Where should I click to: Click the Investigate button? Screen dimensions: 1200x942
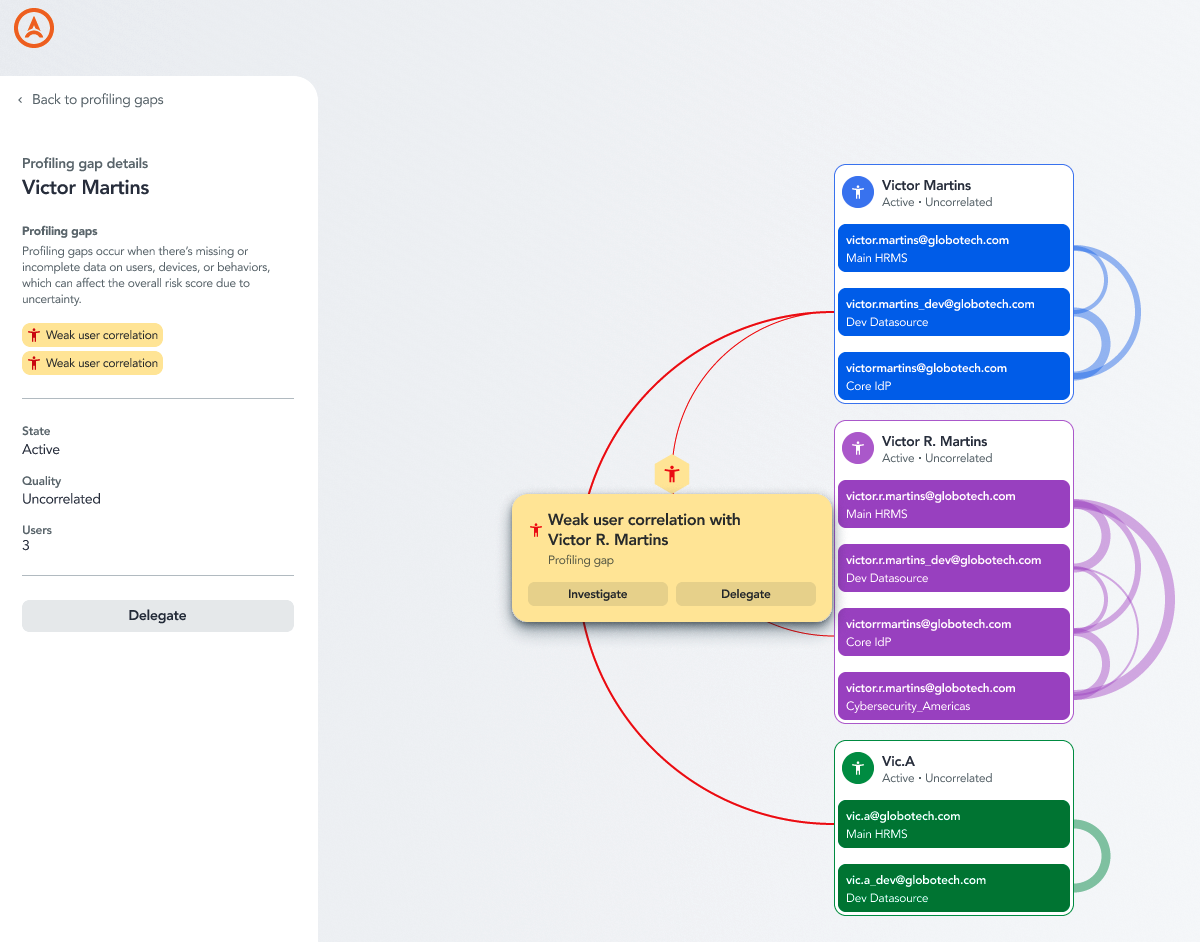[x=598, y=594]
